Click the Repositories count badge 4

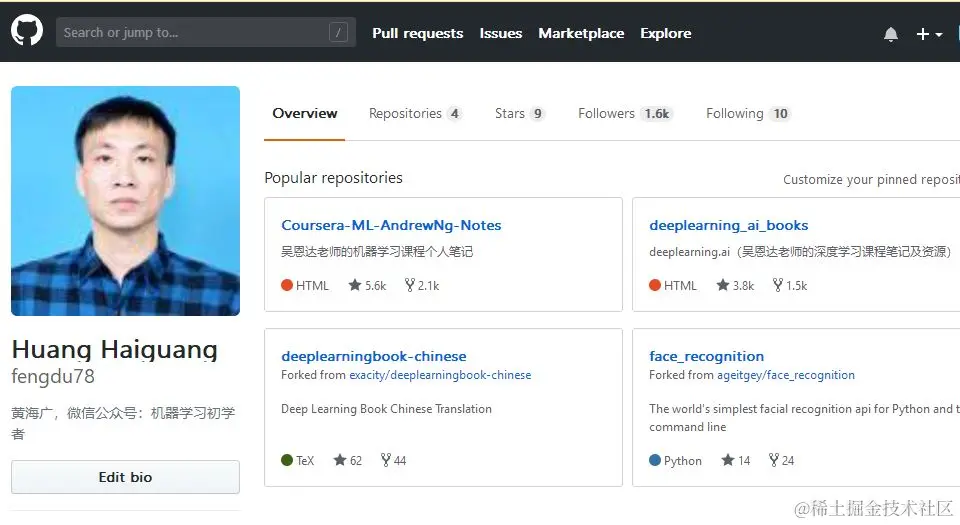pos(454,113)
